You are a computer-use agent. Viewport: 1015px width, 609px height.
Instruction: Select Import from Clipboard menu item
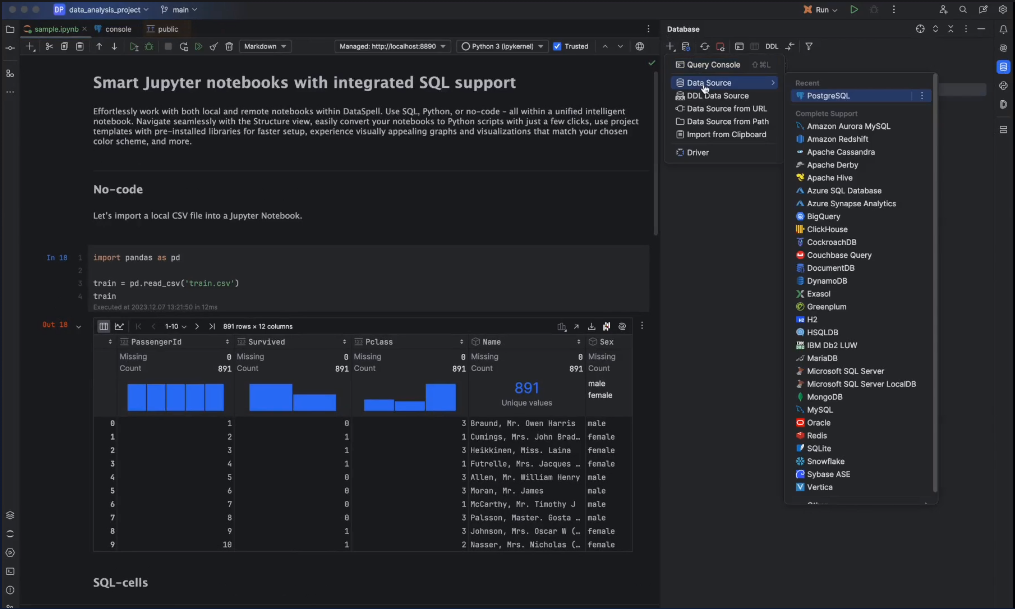(x=724, y=135)
